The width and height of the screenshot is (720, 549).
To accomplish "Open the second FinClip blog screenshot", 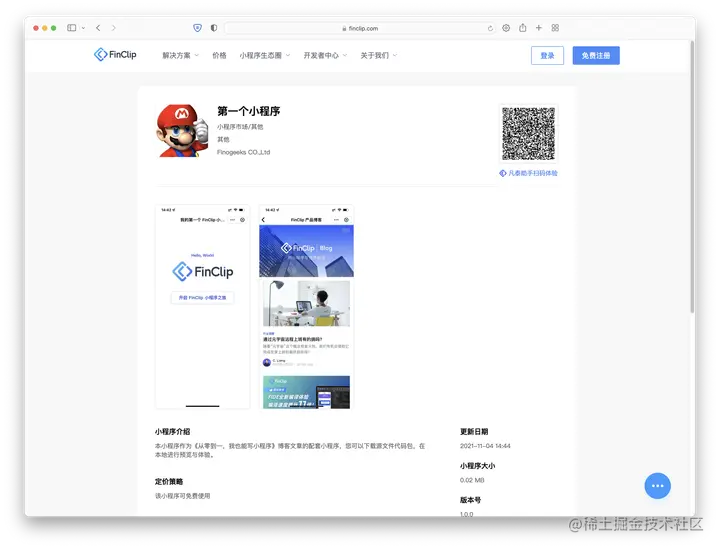I will (x=306, y=307).
